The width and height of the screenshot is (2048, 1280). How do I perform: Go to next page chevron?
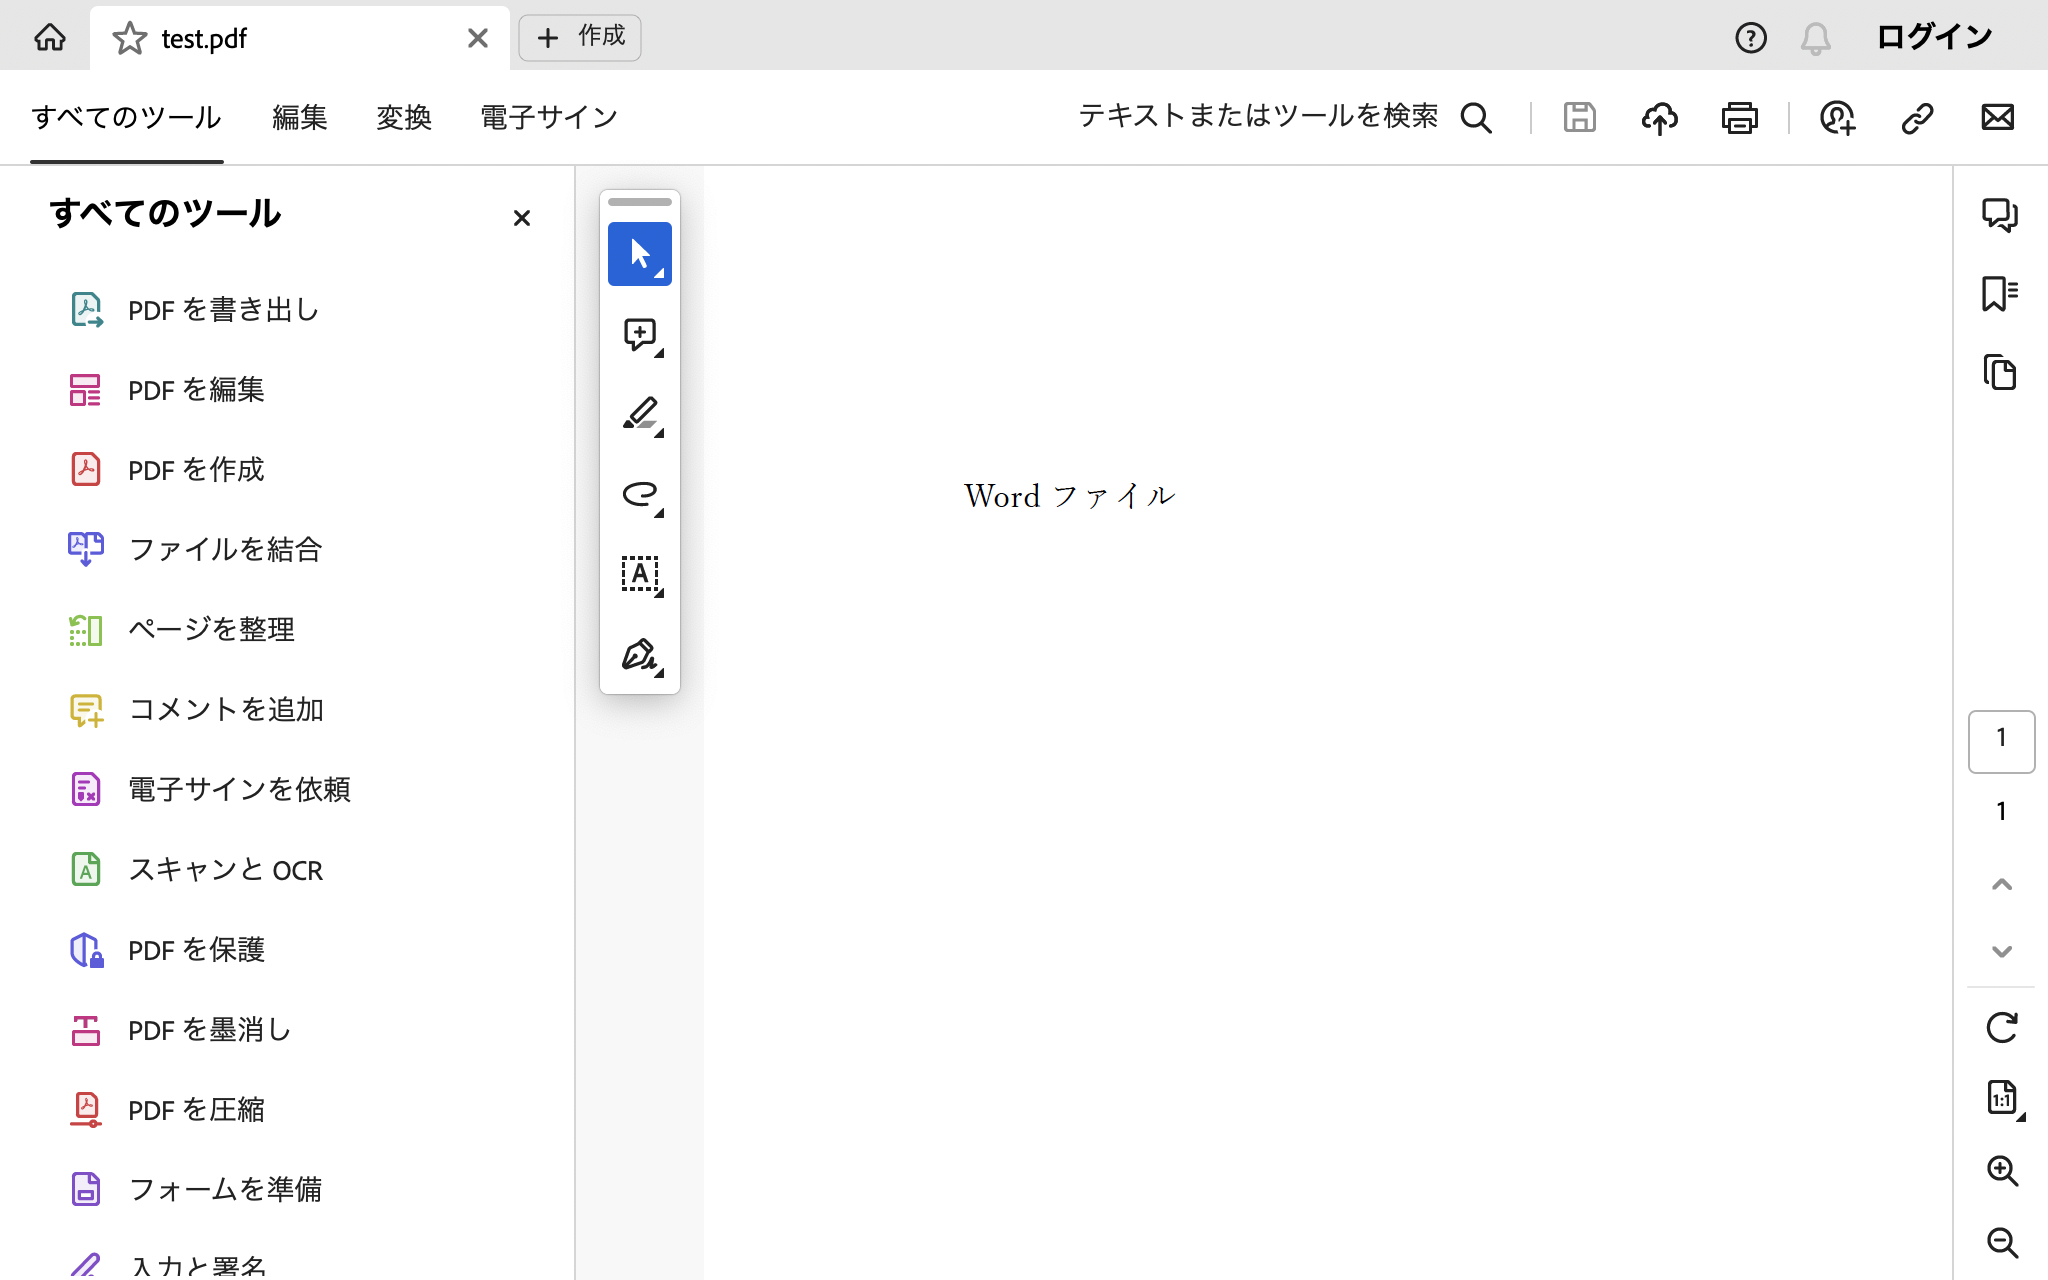click(2001, 951)
